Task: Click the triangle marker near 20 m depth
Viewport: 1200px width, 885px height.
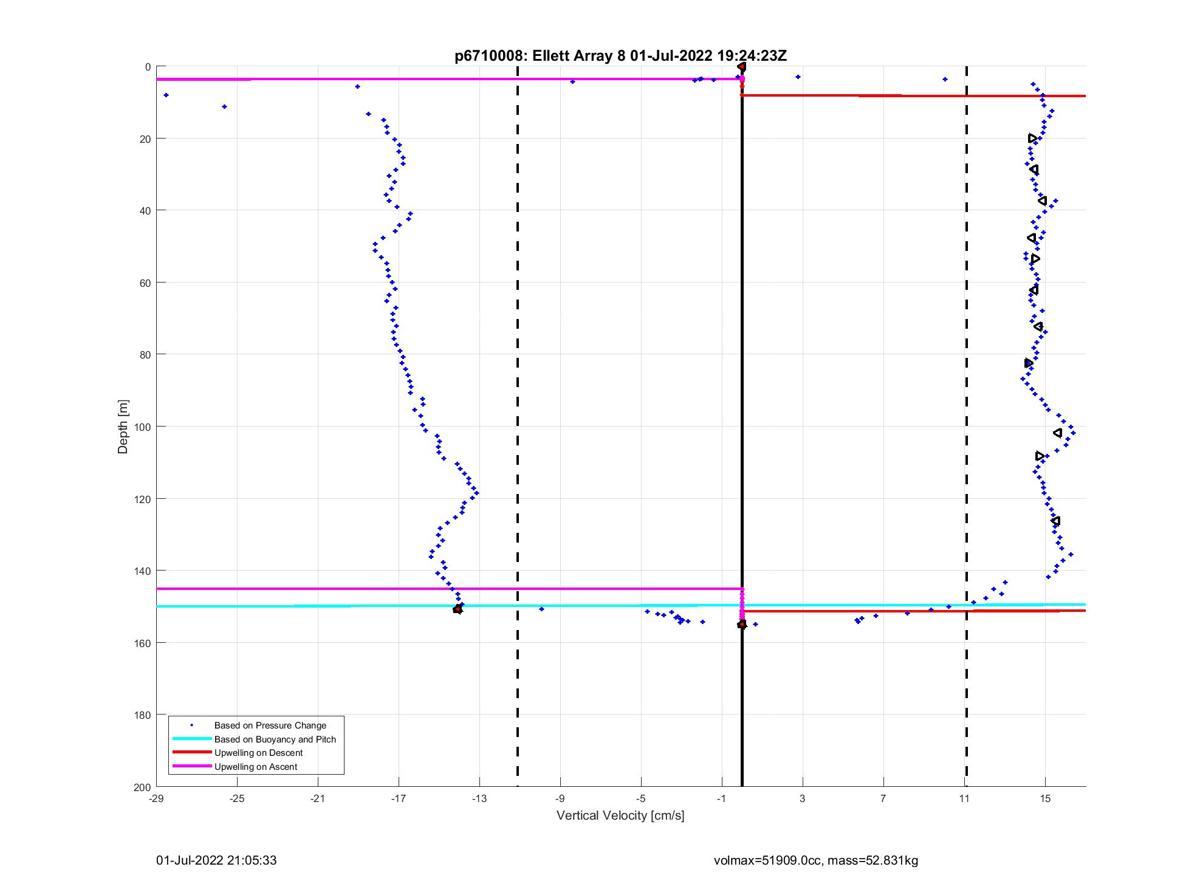Action: (x=1033, y=139)
